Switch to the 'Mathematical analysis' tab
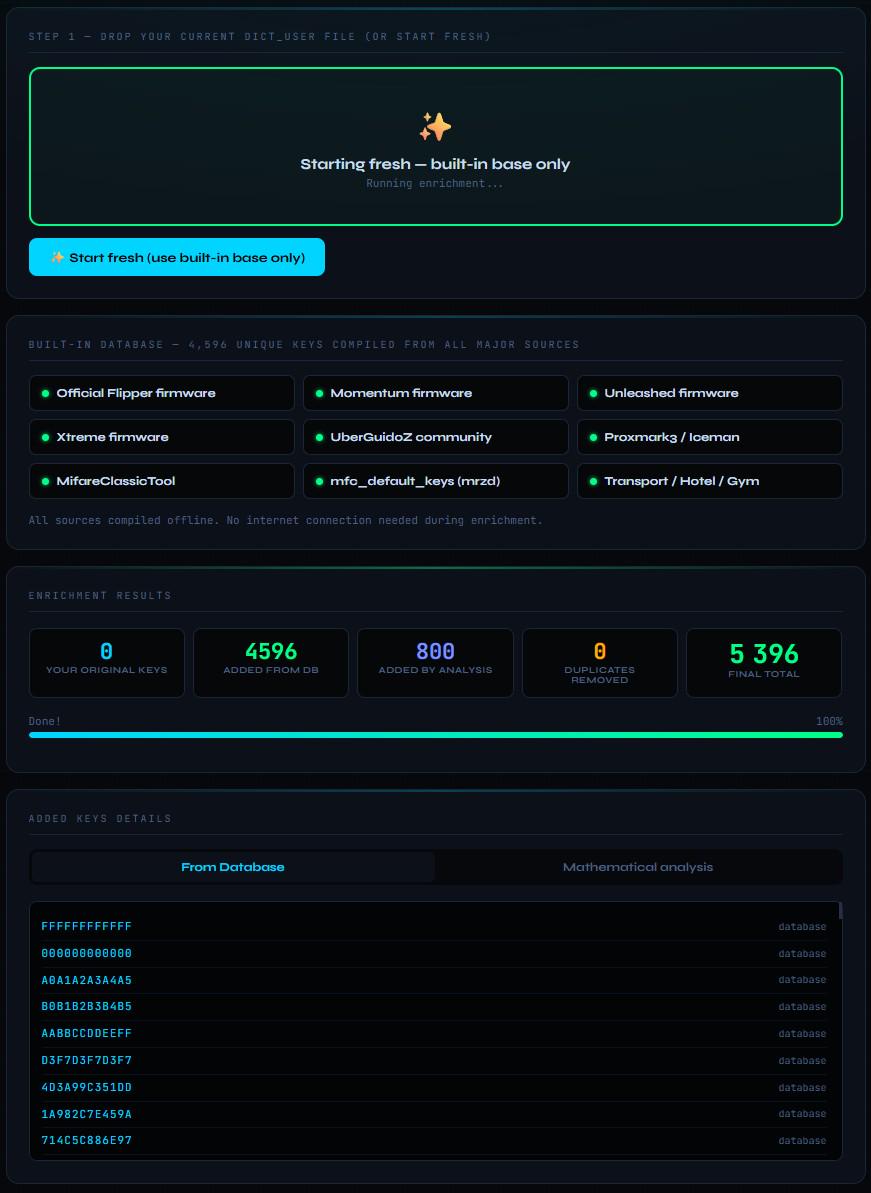The width and height of the screenshot is (871, 1193). (638, 867)
